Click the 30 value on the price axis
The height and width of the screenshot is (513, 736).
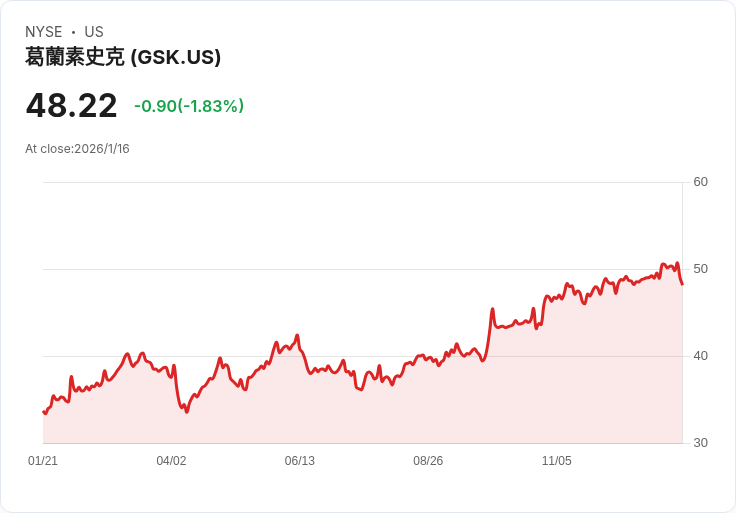pyautogui.click(x=700, y=443)
